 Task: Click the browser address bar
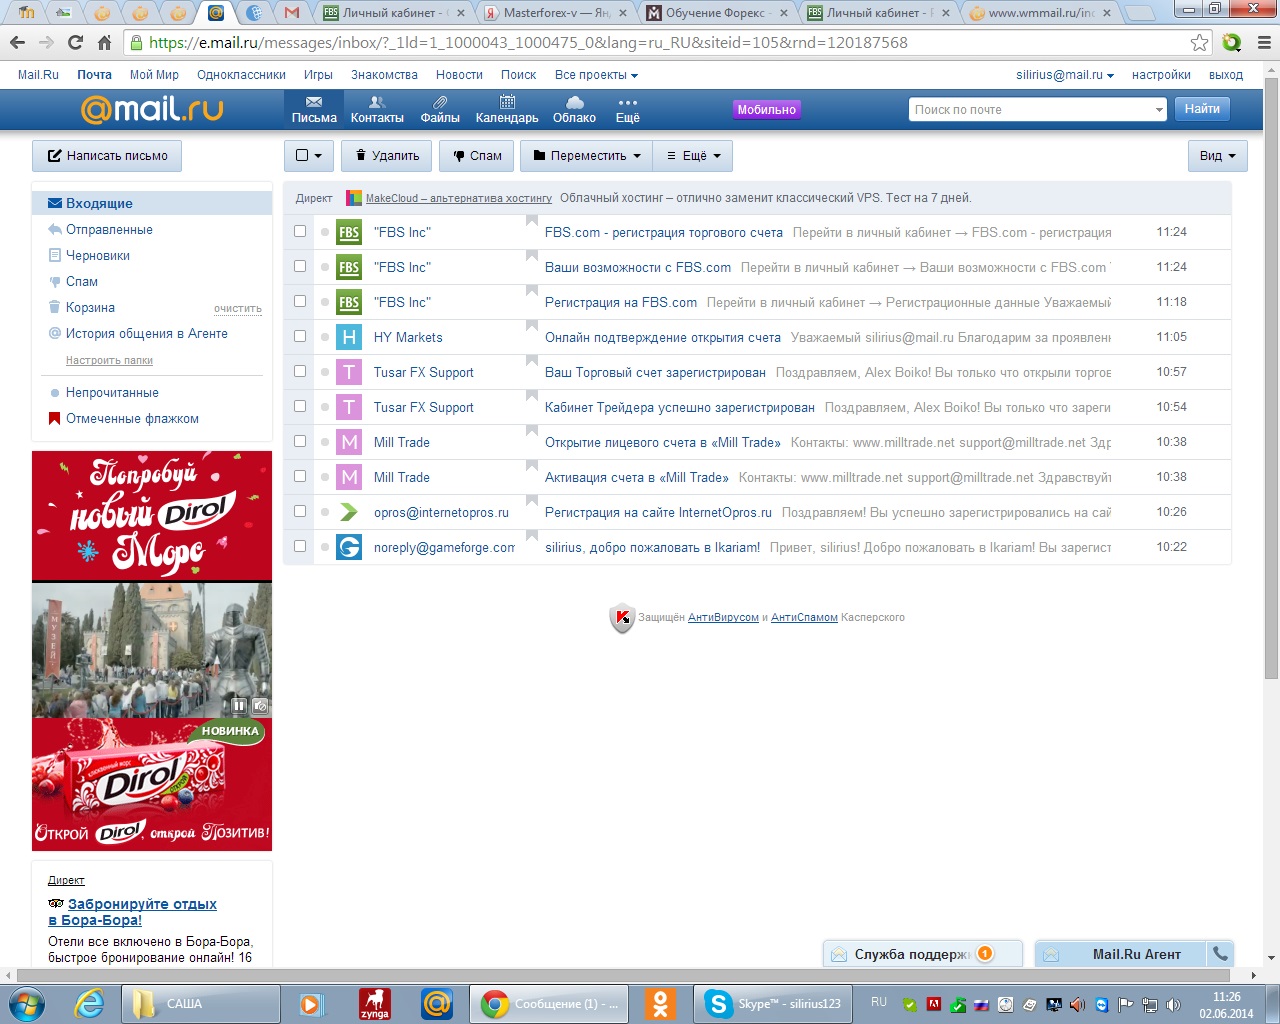pos(667,43)
